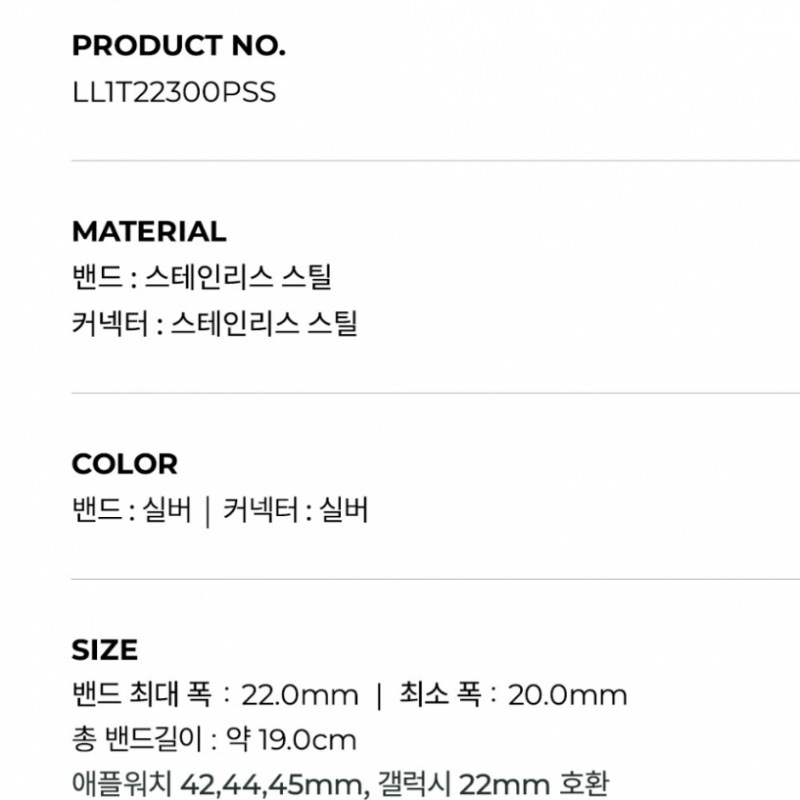Click the connector silver color text
The width and height of the screenshot is (800, 800).
coord(296,510)
